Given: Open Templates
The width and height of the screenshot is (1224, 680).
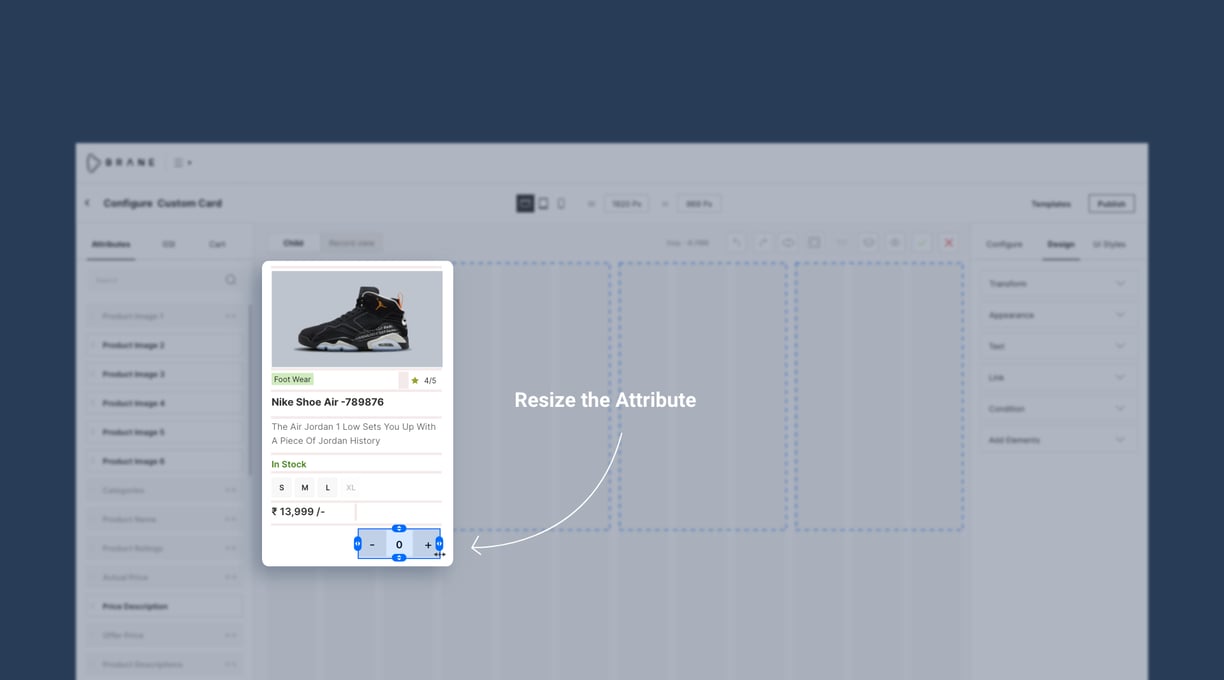Looking at the screenshot, I should pos(1051,204).
